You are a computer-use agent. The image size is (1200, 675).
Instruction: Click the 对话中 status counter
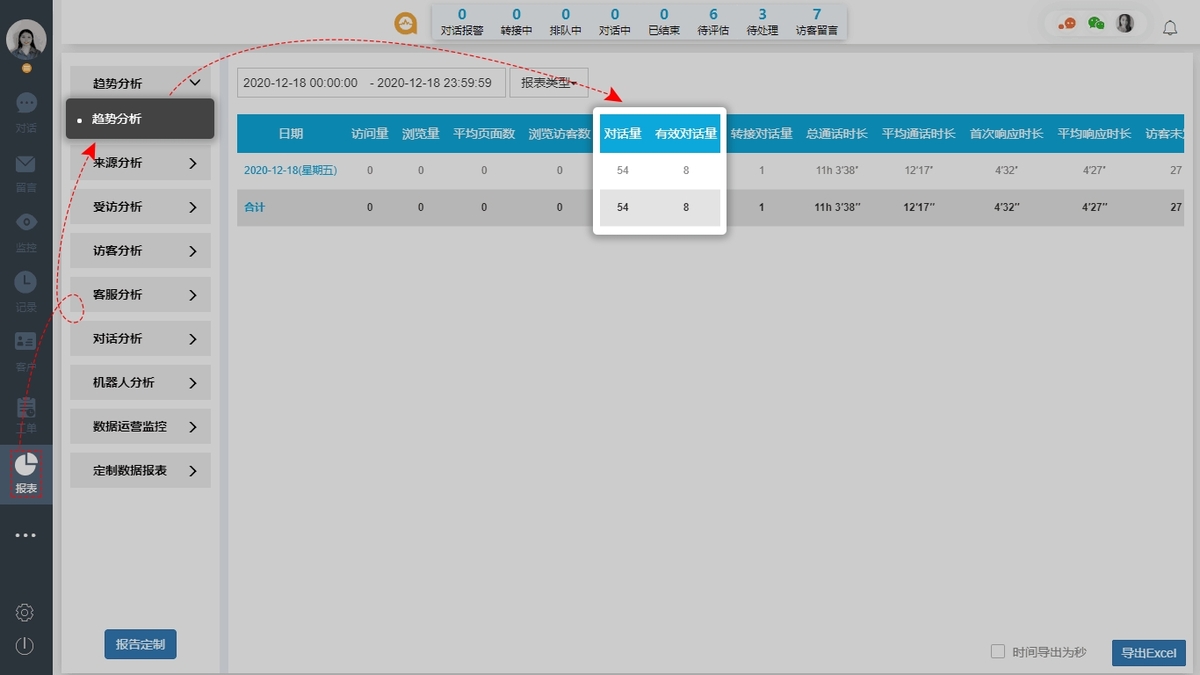[614, 21]
